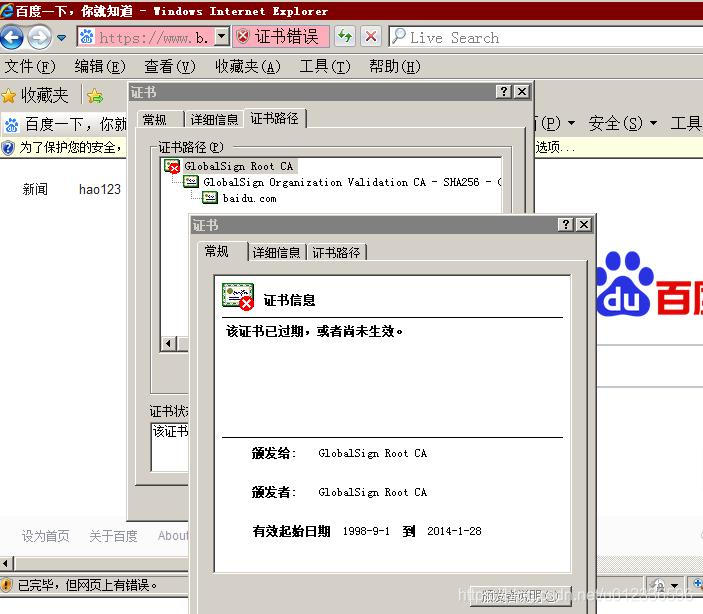This screenshot has height=614, width=703.
Task: Select GlobalSign Root CA in certificate path tree
Action: click(238, 166)
